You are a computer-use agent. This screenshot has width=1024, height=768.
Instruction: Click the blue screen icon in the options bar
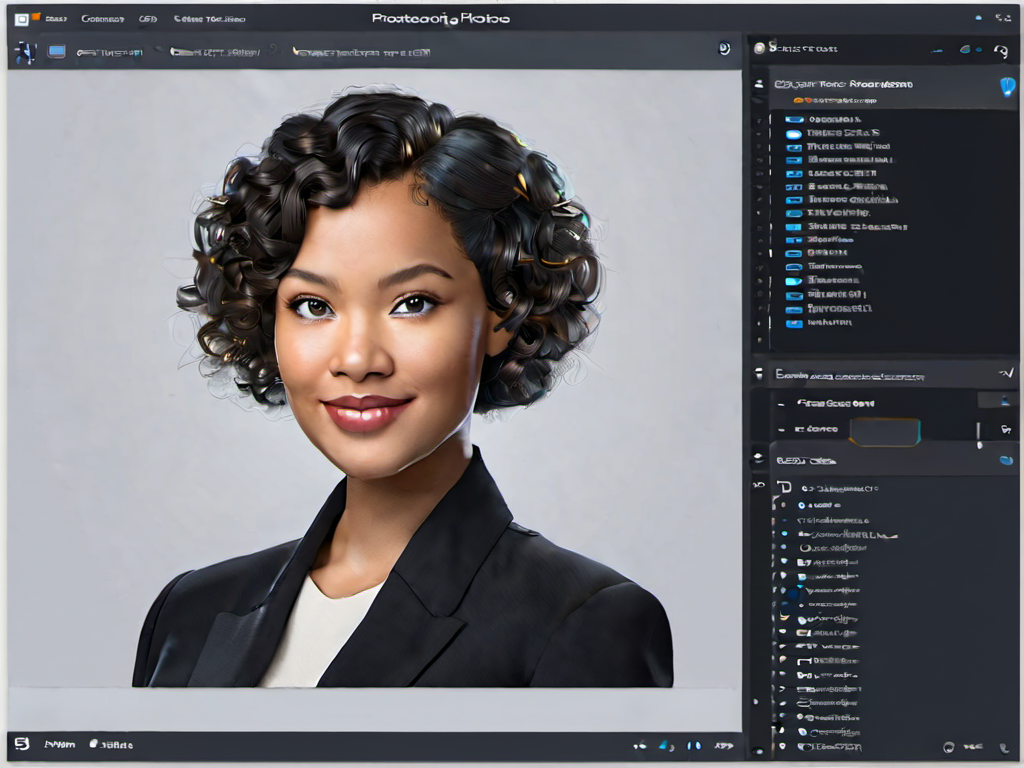[57, 52]
